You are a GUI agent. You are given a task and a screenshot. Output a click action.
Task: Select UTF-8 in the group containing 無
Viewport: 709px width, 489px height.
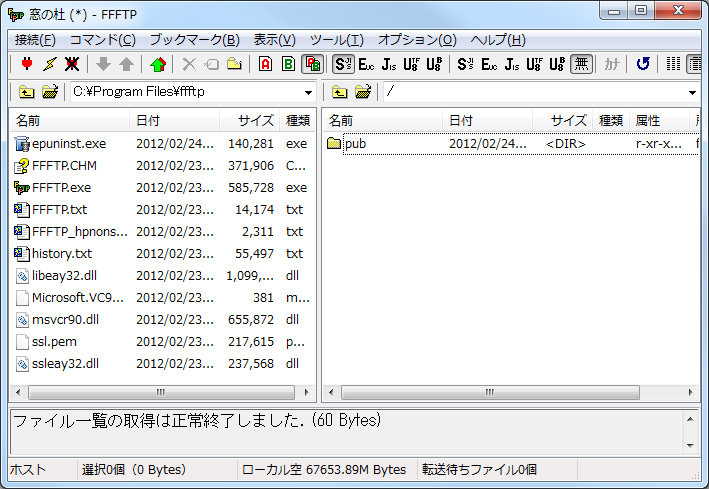coord(534,64)
